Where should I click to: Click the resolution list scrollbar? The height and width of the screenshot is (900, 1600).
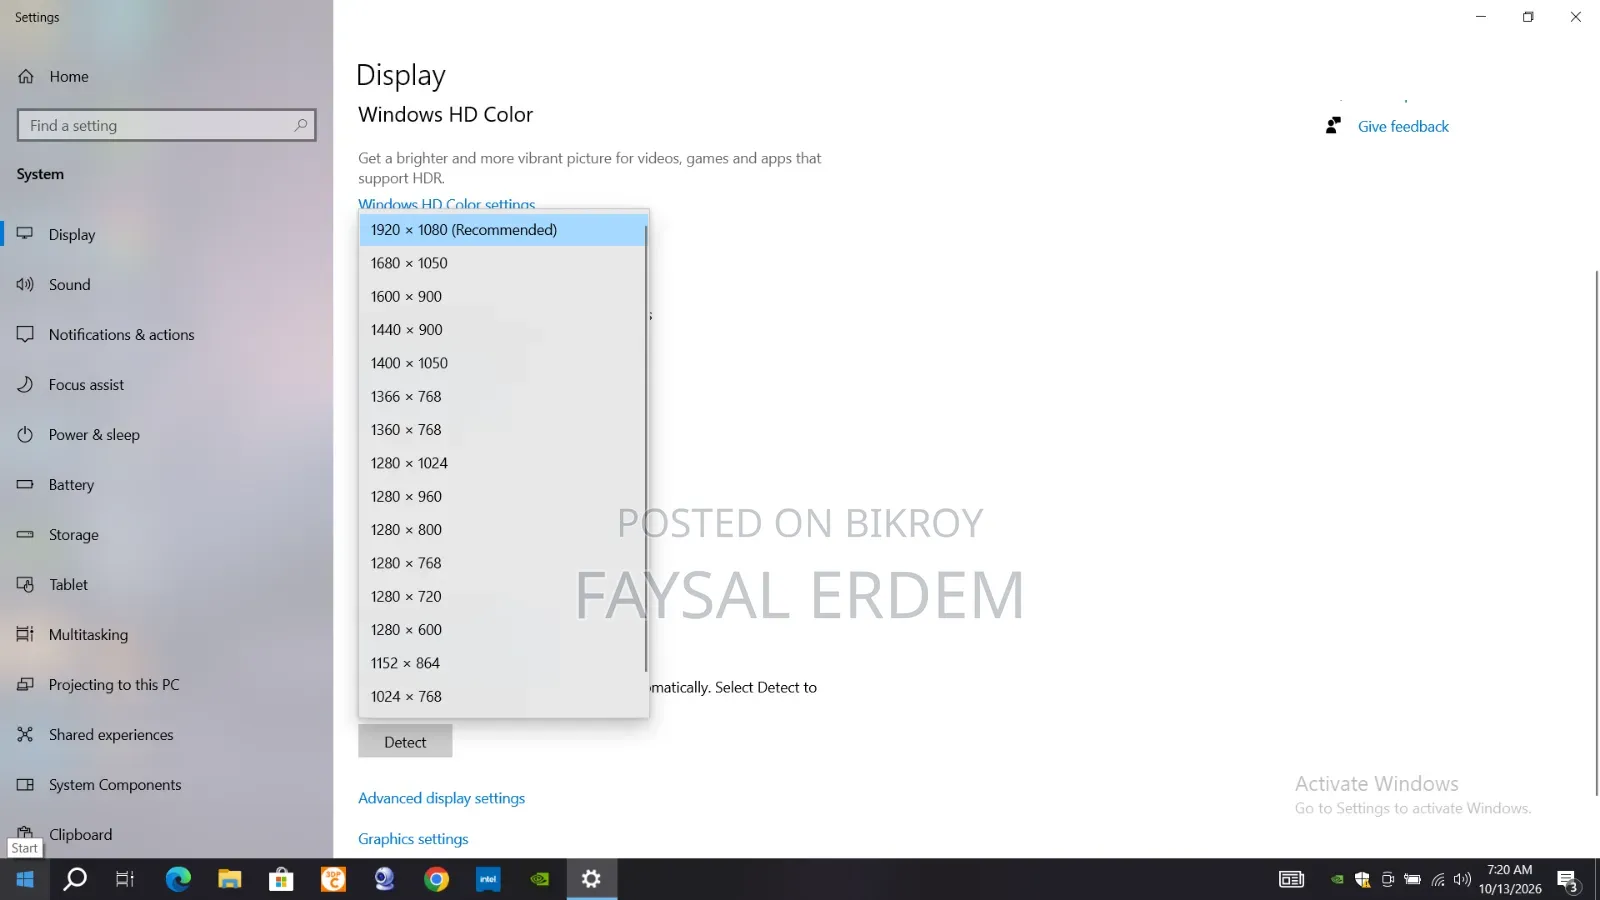(646, 448)
